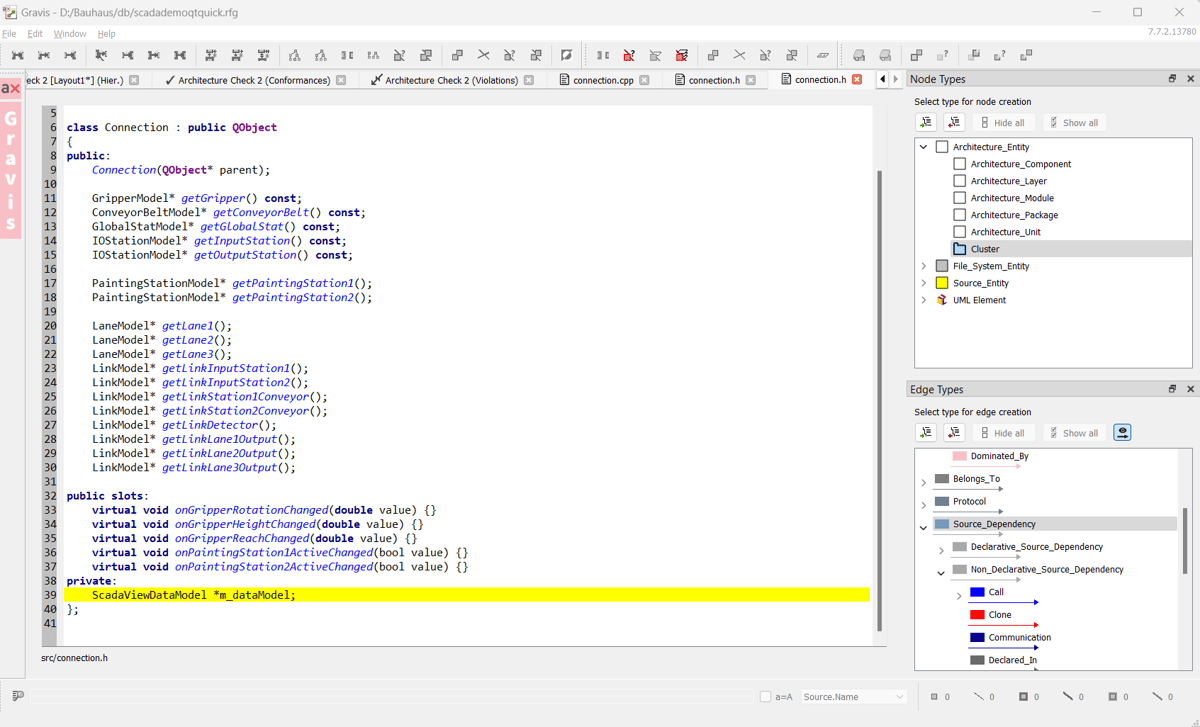
Task: Close the connection.cpp tab
Action: coord(644,80)
